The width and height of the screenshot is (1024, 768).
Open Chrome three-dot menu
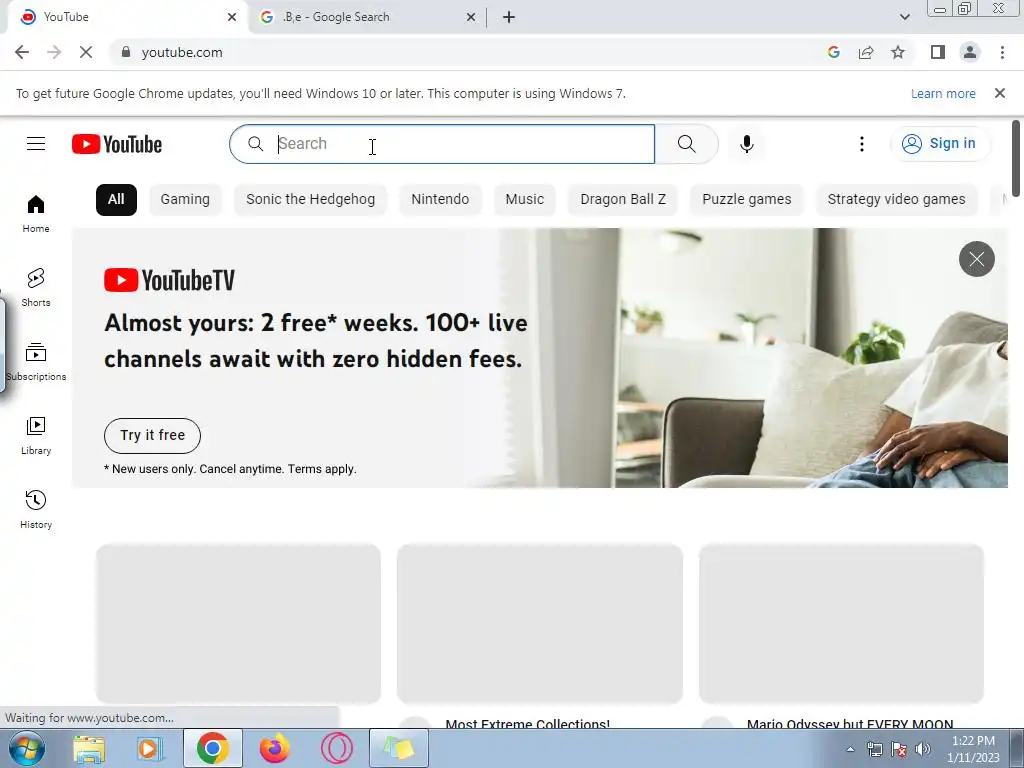(x=1002, y=52)
